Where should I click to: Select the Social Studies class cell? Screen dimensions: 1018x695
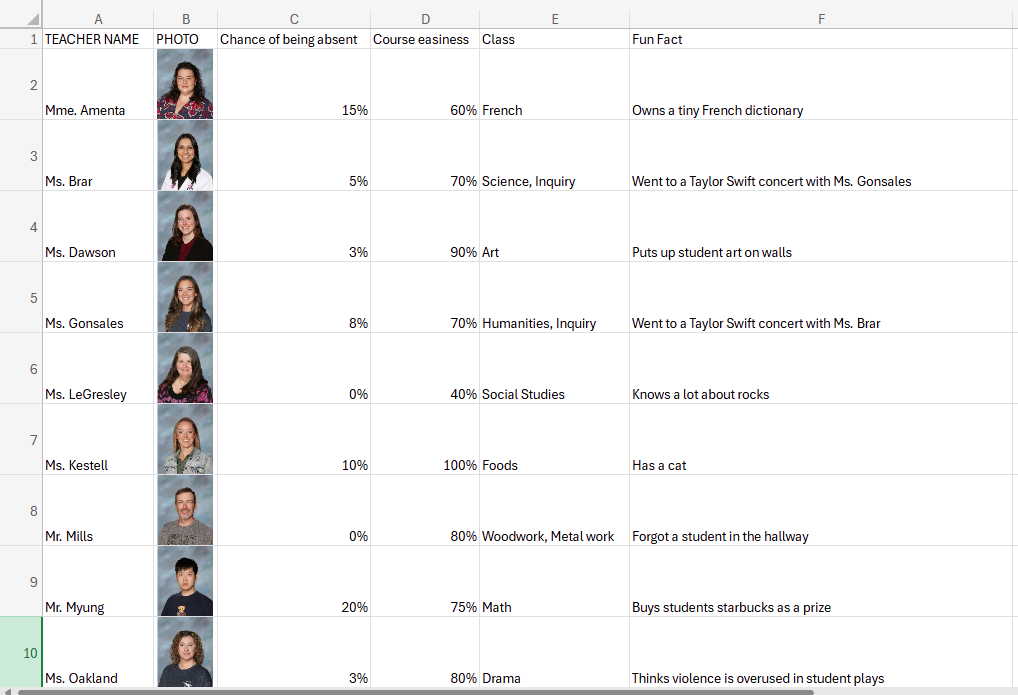tap(554, 368)
